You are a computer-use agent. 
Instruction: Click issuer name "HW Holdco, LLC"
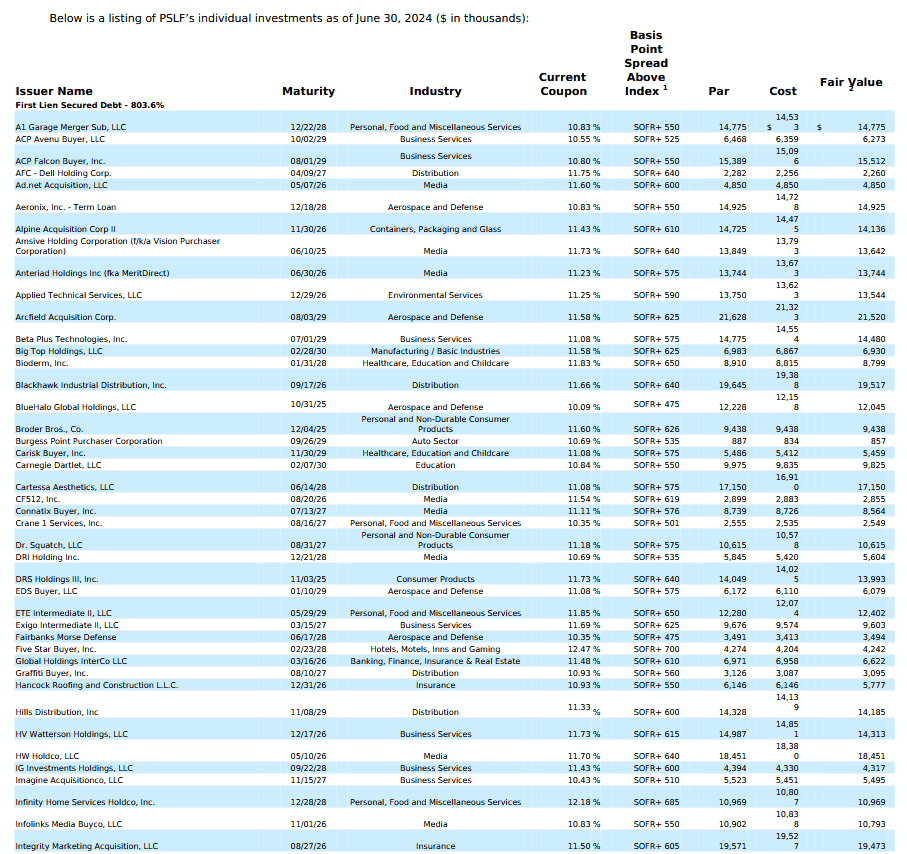coord(47,757)
